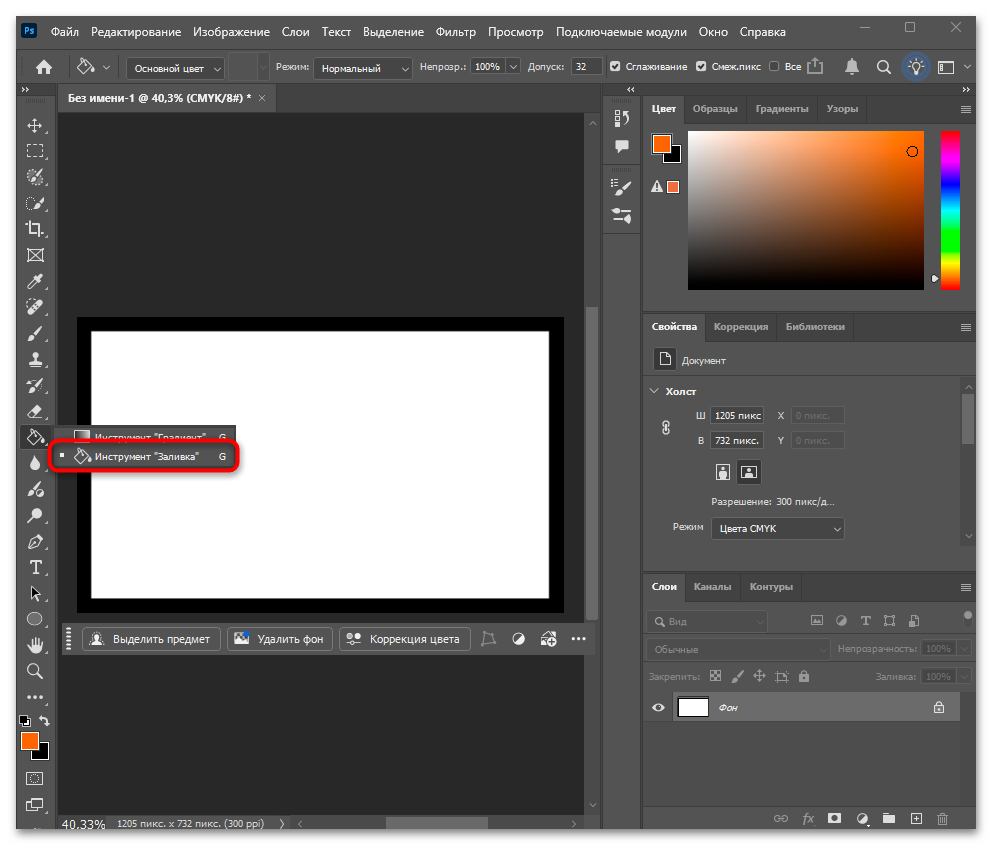
Task: Select the Zoom tool in toolbar
Action: pos(35,671)
